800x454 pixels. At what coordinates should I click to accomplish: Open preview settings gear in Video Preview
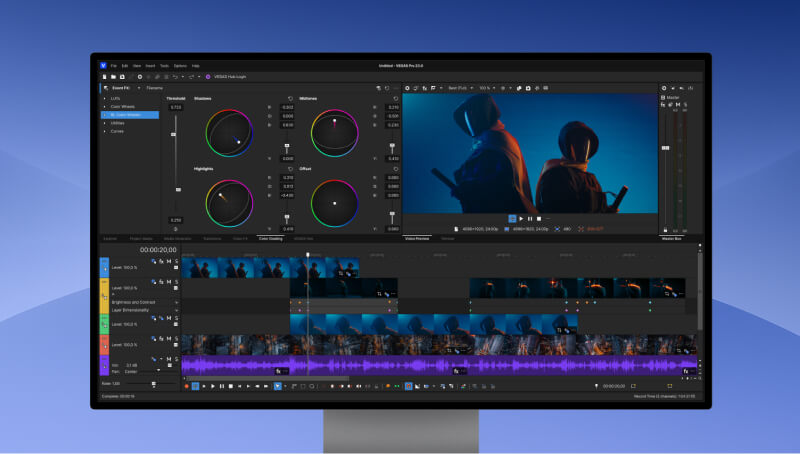point(407,88)
